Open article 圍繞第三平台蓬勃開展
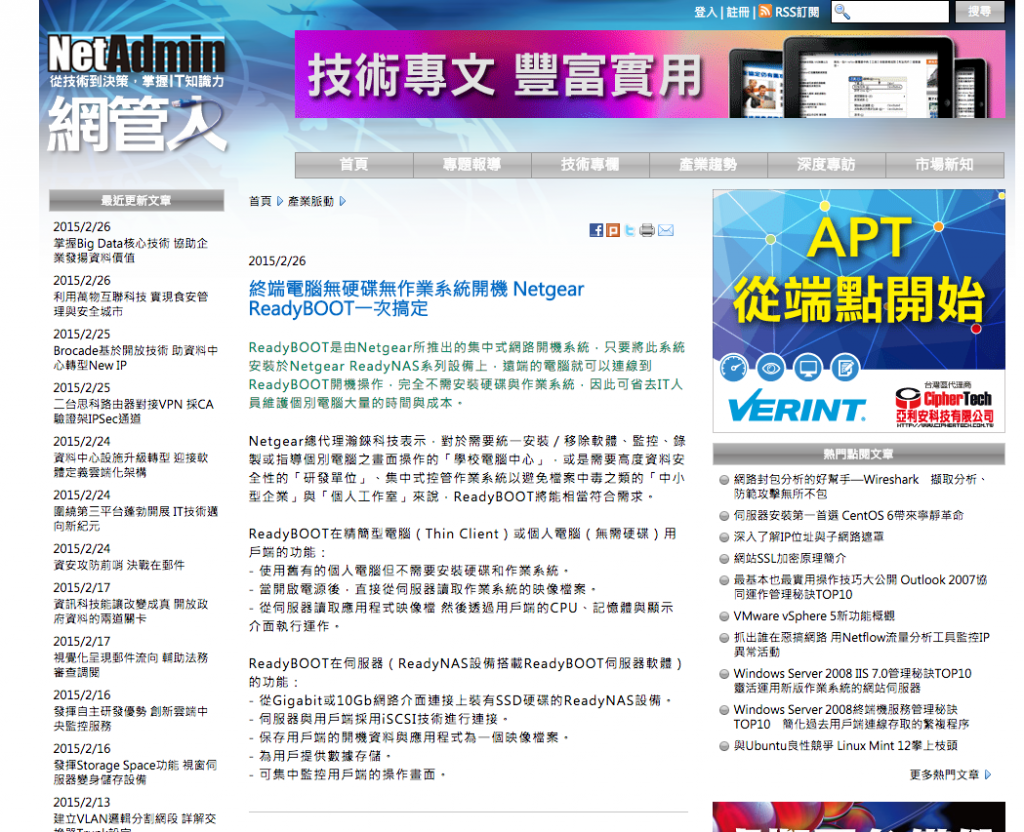1024x832 pixels. click(x=136, y=518)
